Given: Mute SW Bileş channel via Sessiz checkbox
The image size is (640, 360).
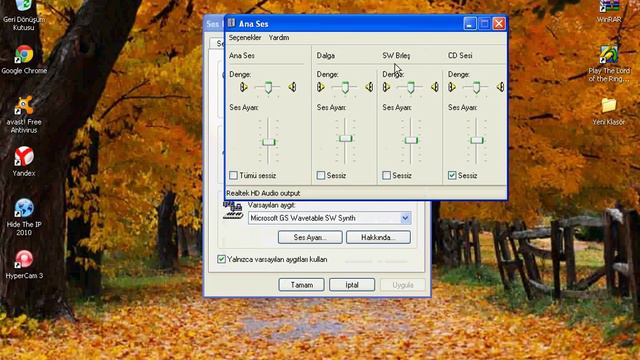Looking at the screenshot, I should (387, 176).
